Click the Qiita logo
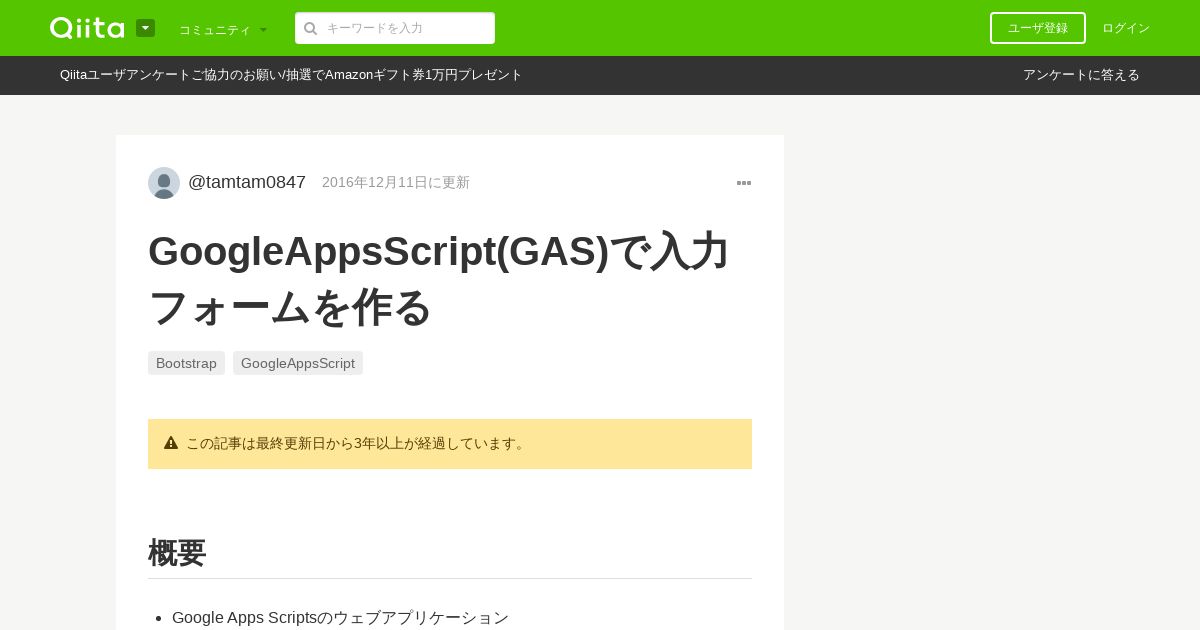The width and height of the screenshot is (1200, 630). (x=87, y=28)
